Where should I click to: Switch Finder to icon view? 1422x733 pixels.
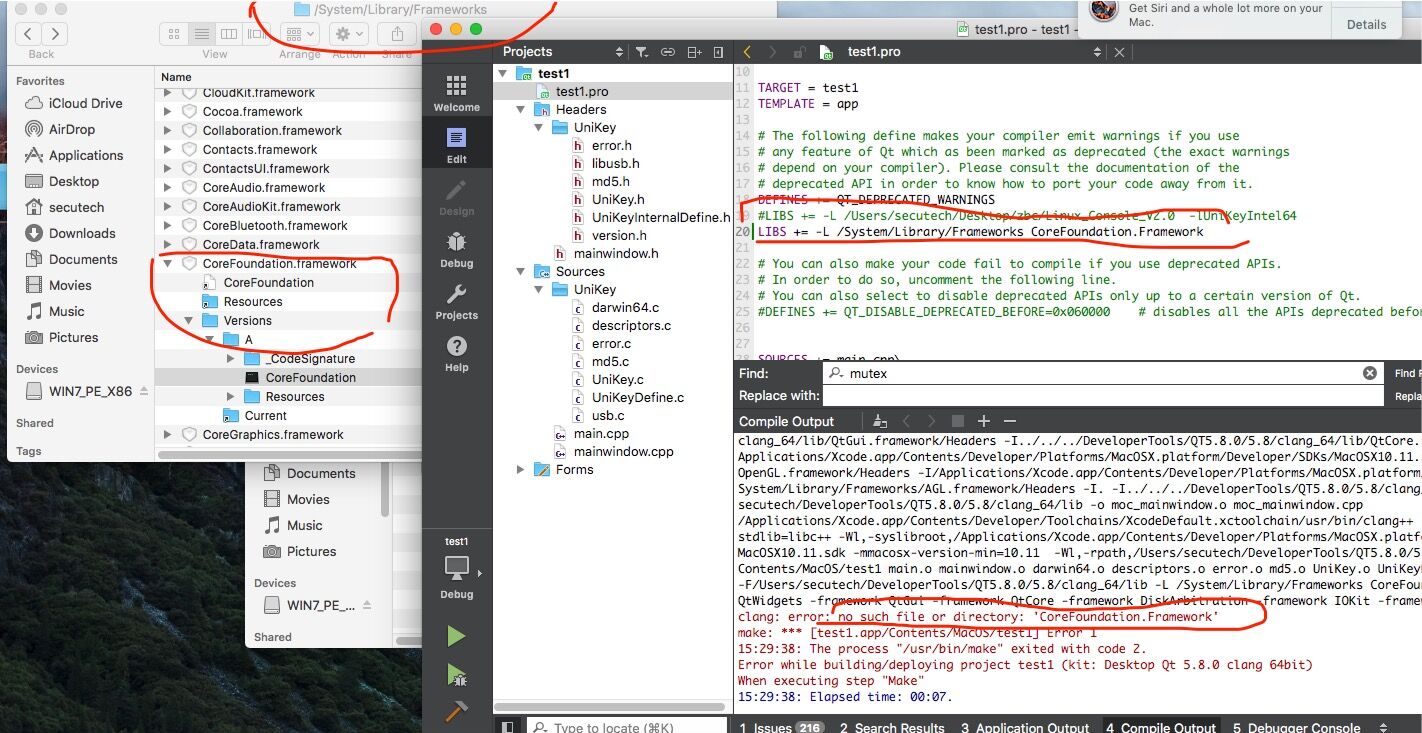tap(175, 34)
